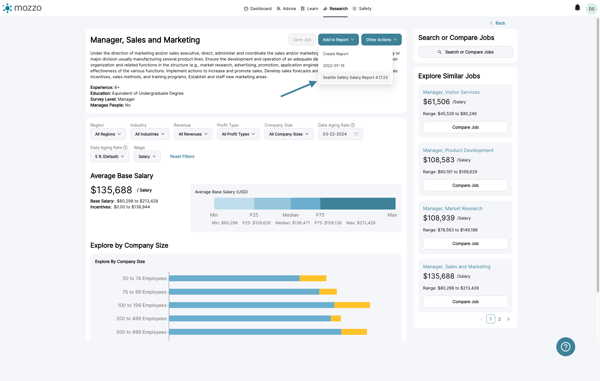Image resolution: width=600 pixels, height=381 pixels.
Task: Open the Salary wage dropdown
Action: point(147,156)
